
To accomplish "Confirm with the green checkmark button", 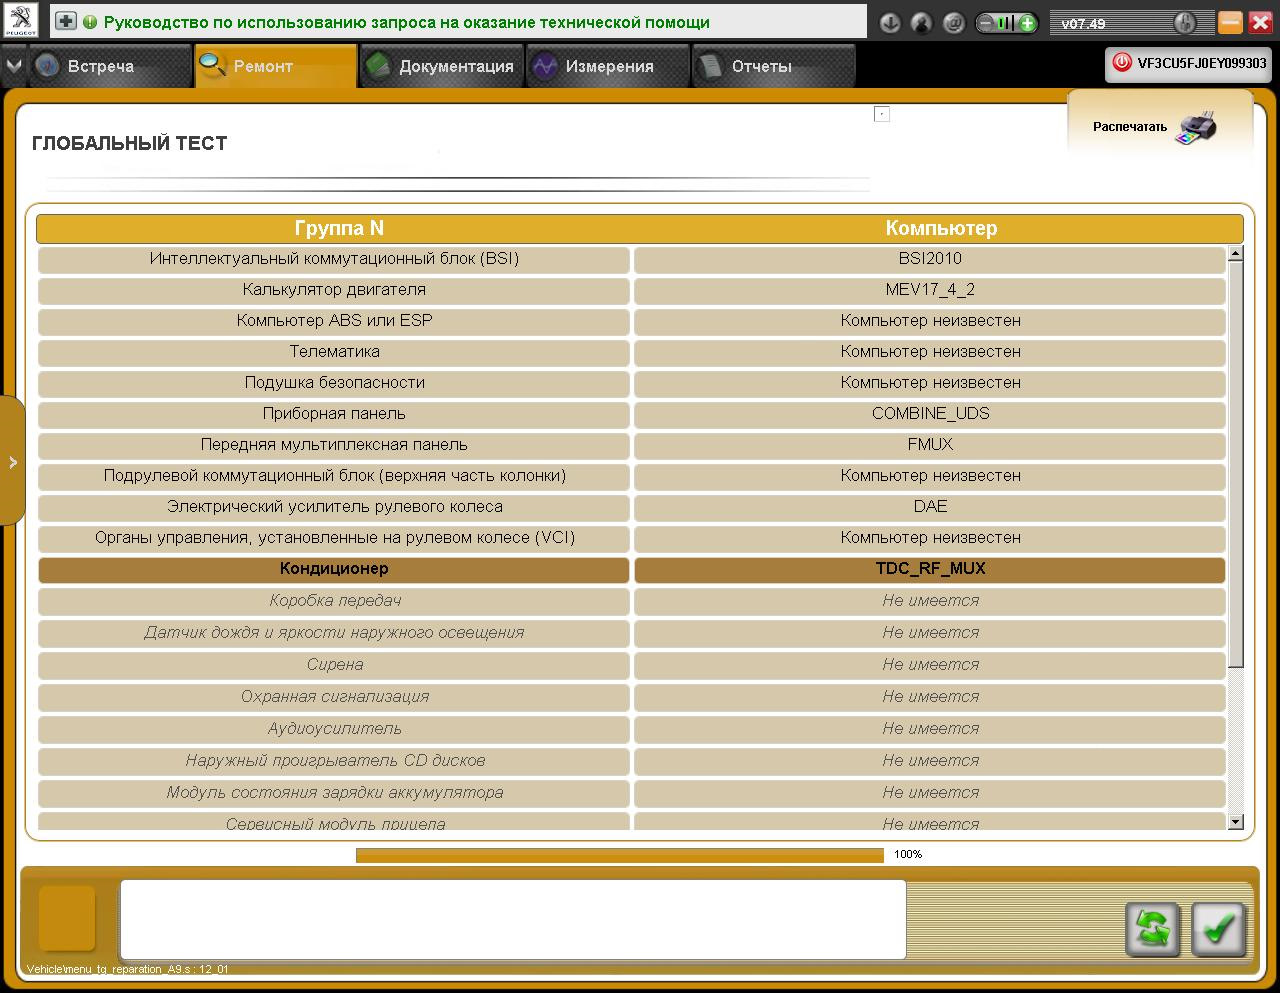I will (x=1217, y=929).
